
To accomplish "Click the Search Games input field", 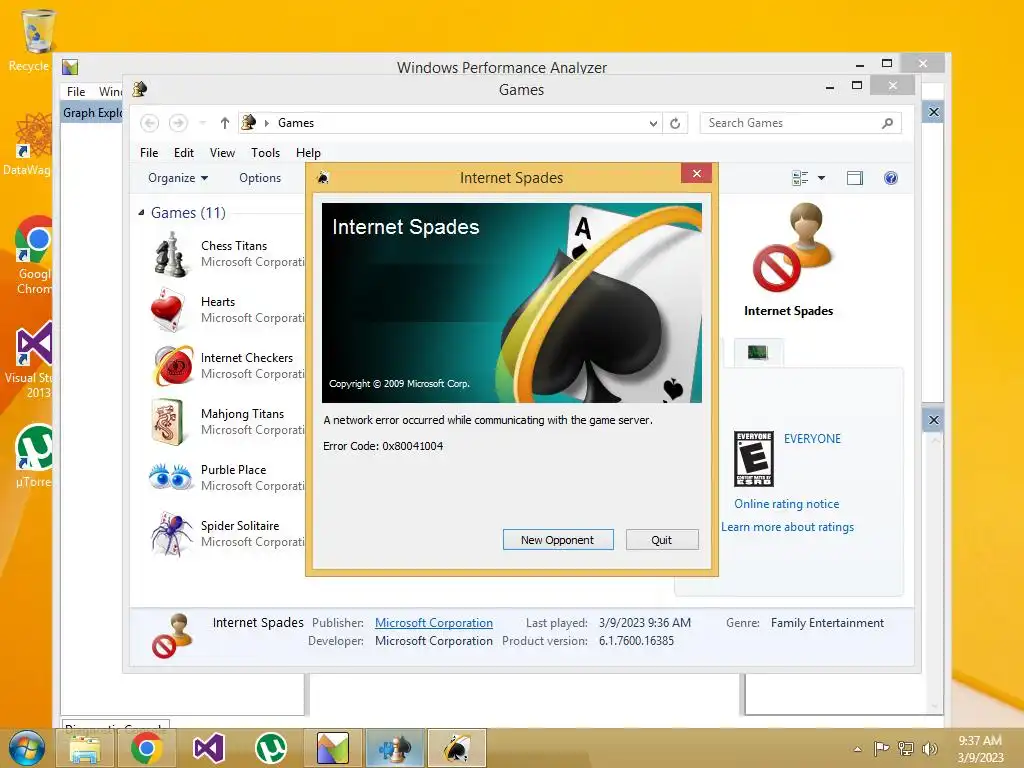I will coord(790,123).
